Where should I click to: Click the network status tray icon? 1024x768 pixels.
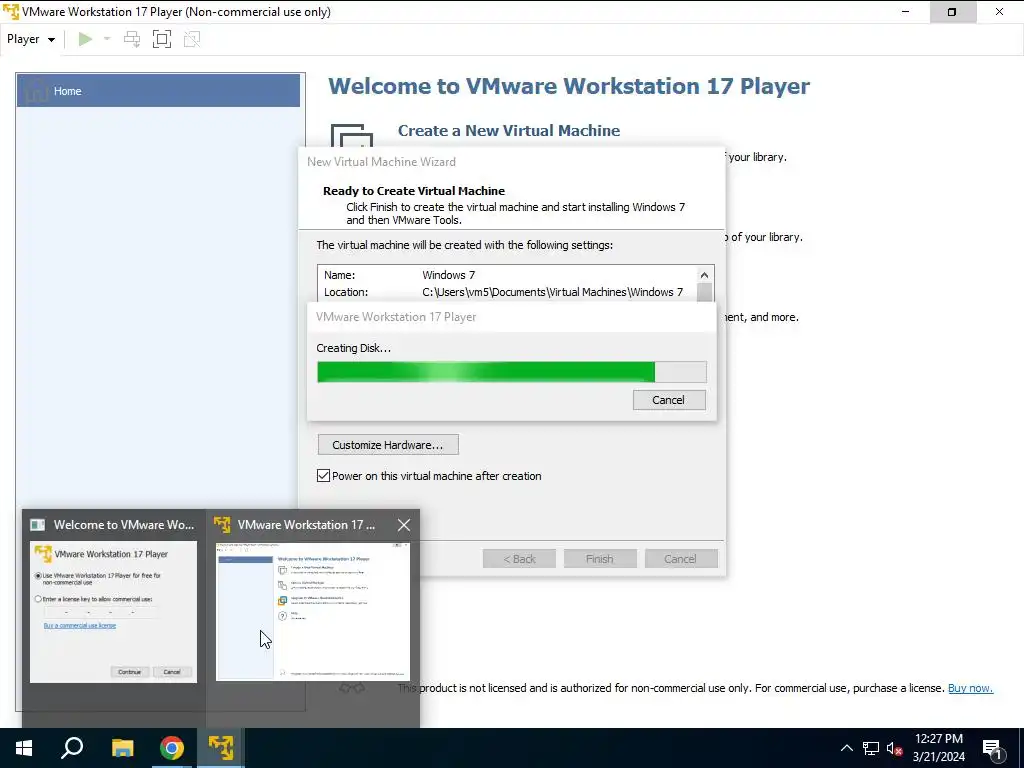click(871, 748)
